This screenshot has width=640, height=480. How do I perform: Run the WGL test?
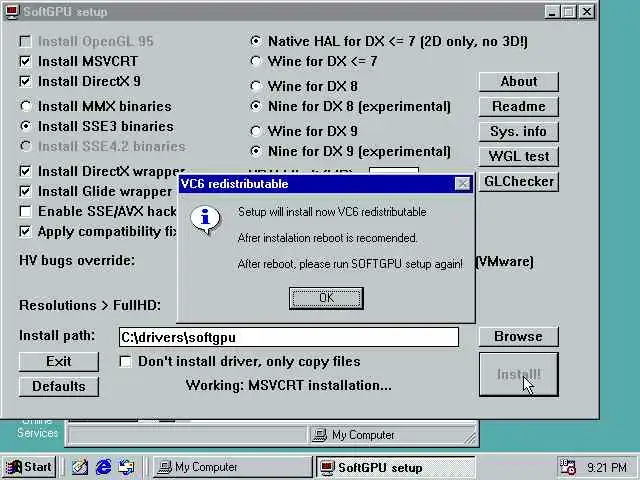pos(518,156)
